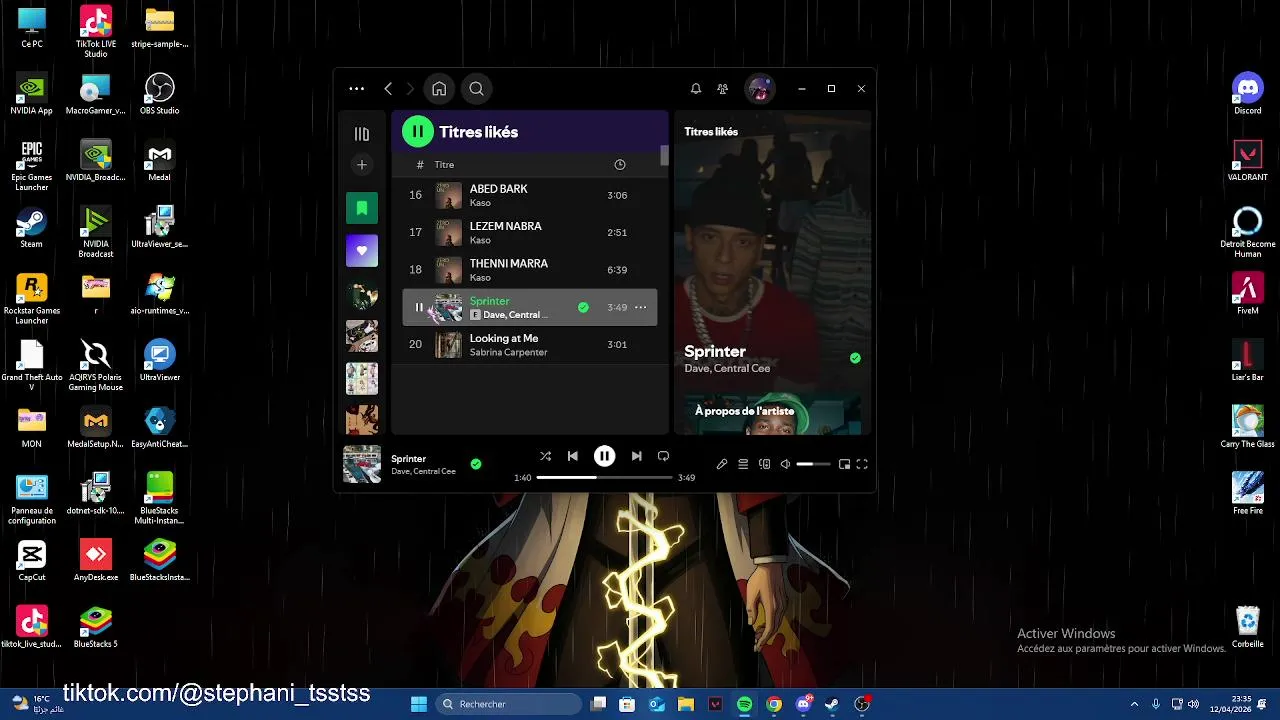Open Spotify notifications bell
The width and height of the screenshot is (1280, 720).
[x=696, y=89]
